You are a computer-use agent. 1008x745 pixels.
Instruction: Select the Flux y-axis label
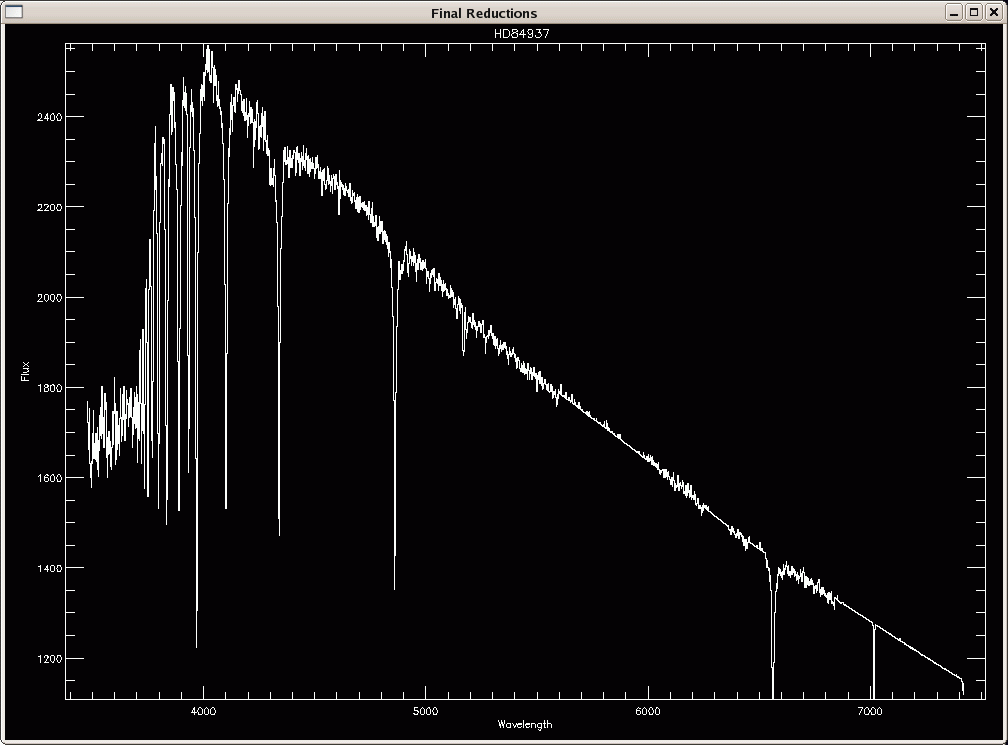(25, 372)
